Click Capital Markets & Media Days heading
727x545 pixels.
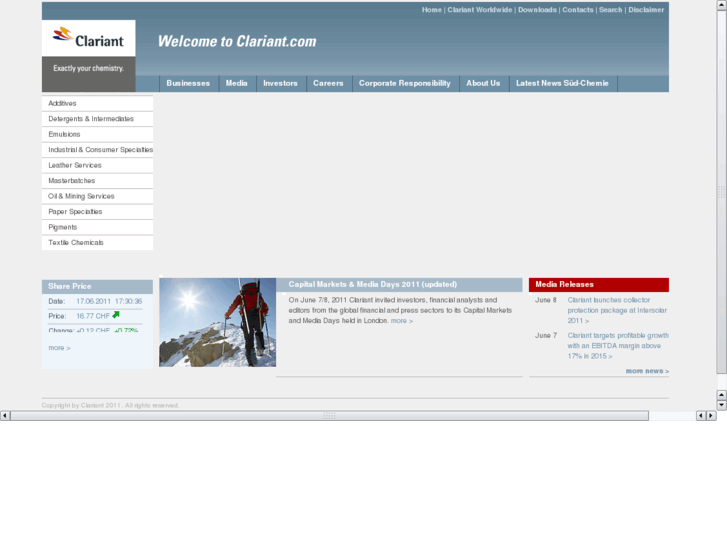[x=372, y=284]
